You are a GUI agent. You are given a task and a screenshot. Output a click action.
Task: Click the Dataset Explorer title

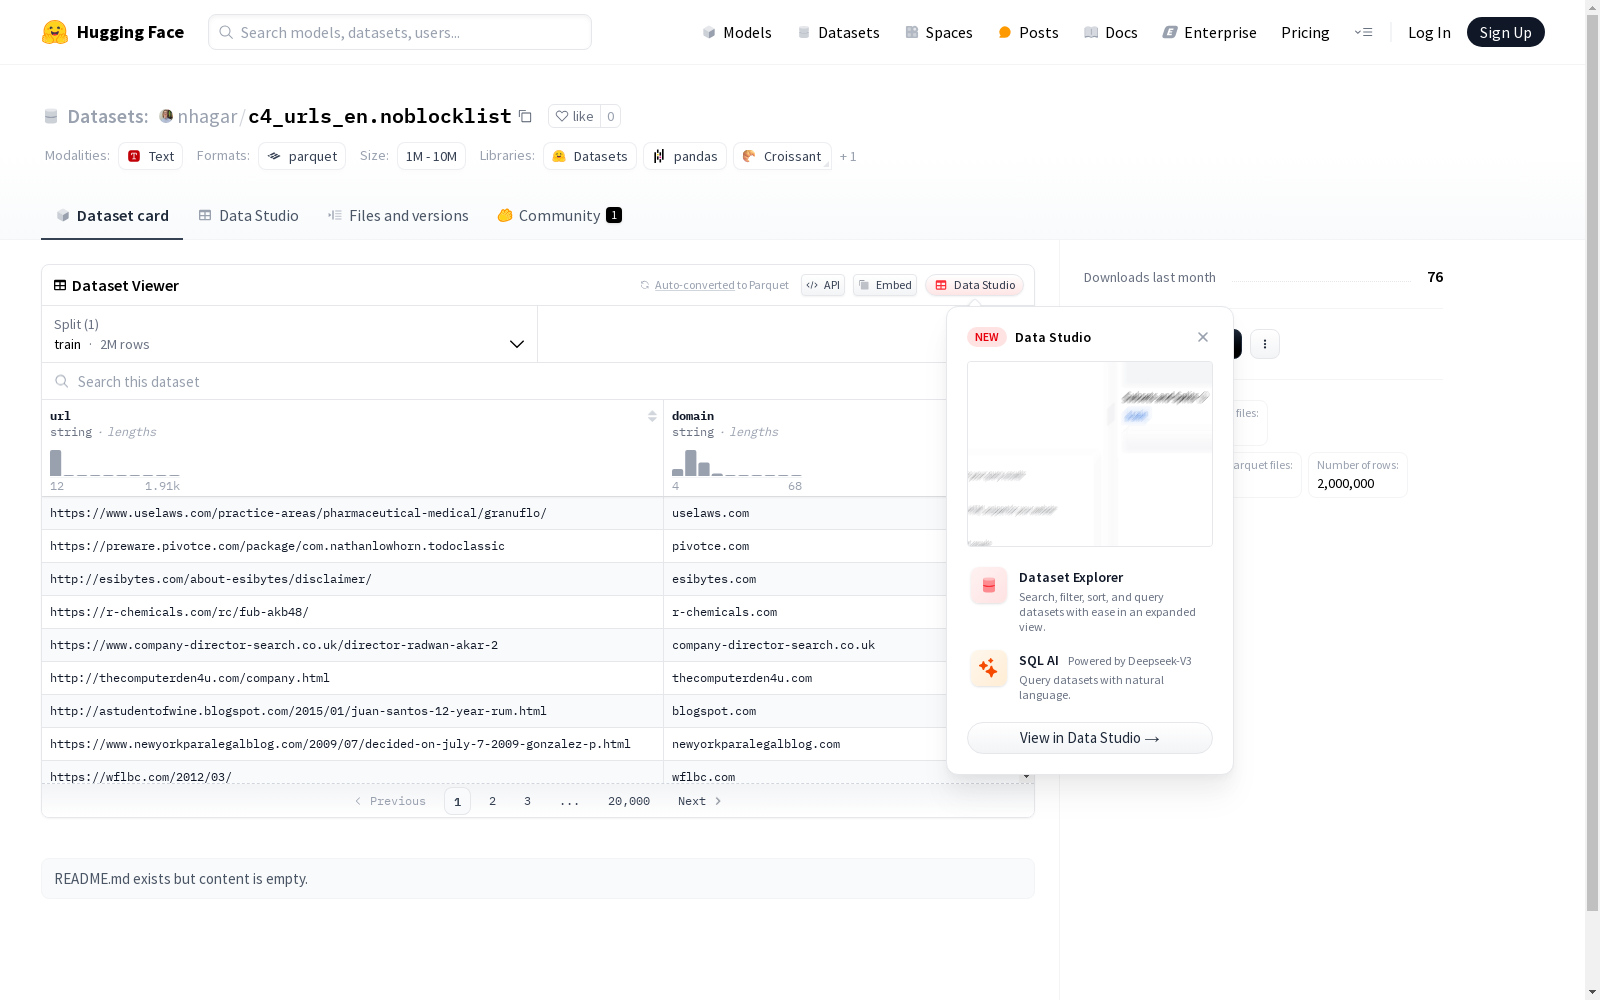tap(1071, 577)
